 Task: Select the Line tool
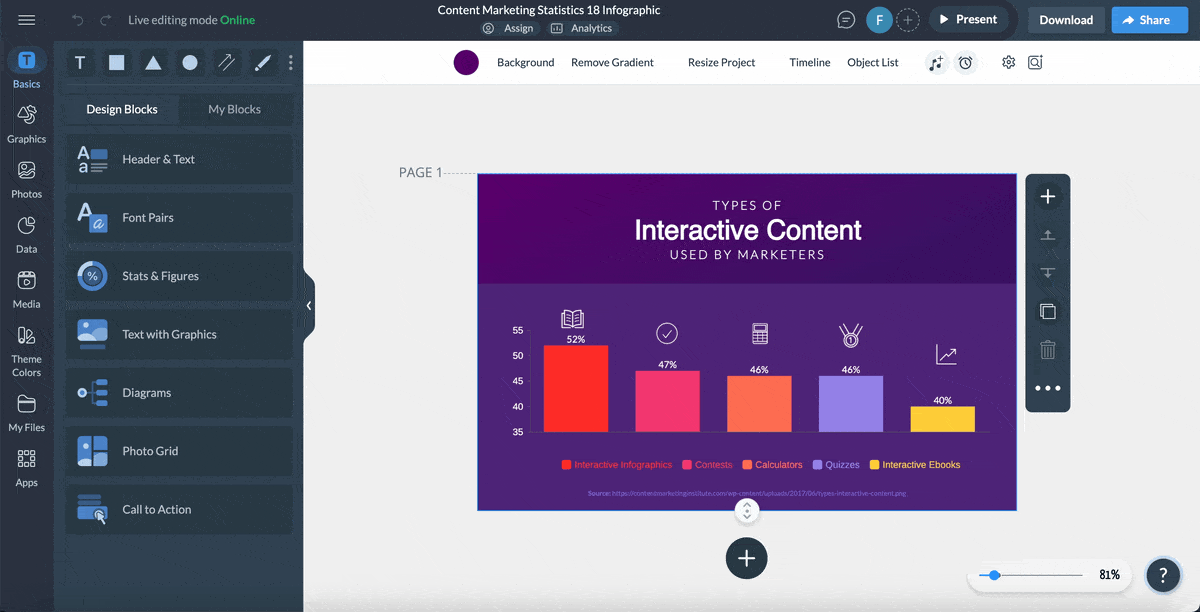226,62
